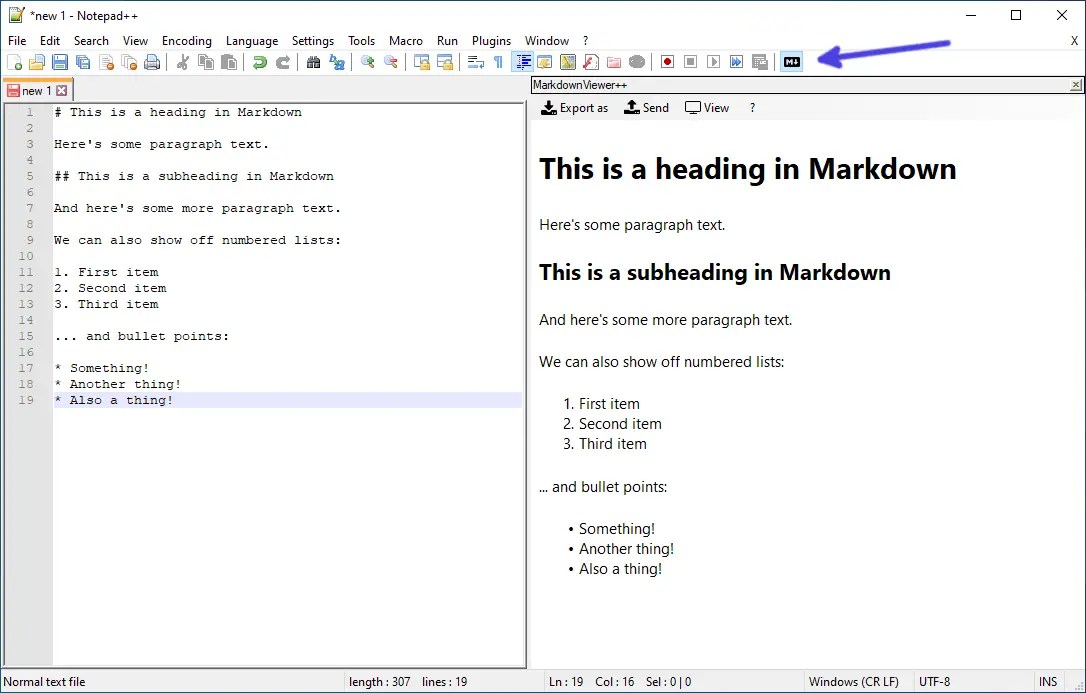The height and width of the screenshot is (693, 1086).
Task: Toggle the indent guide display
Action: point(523,61)
